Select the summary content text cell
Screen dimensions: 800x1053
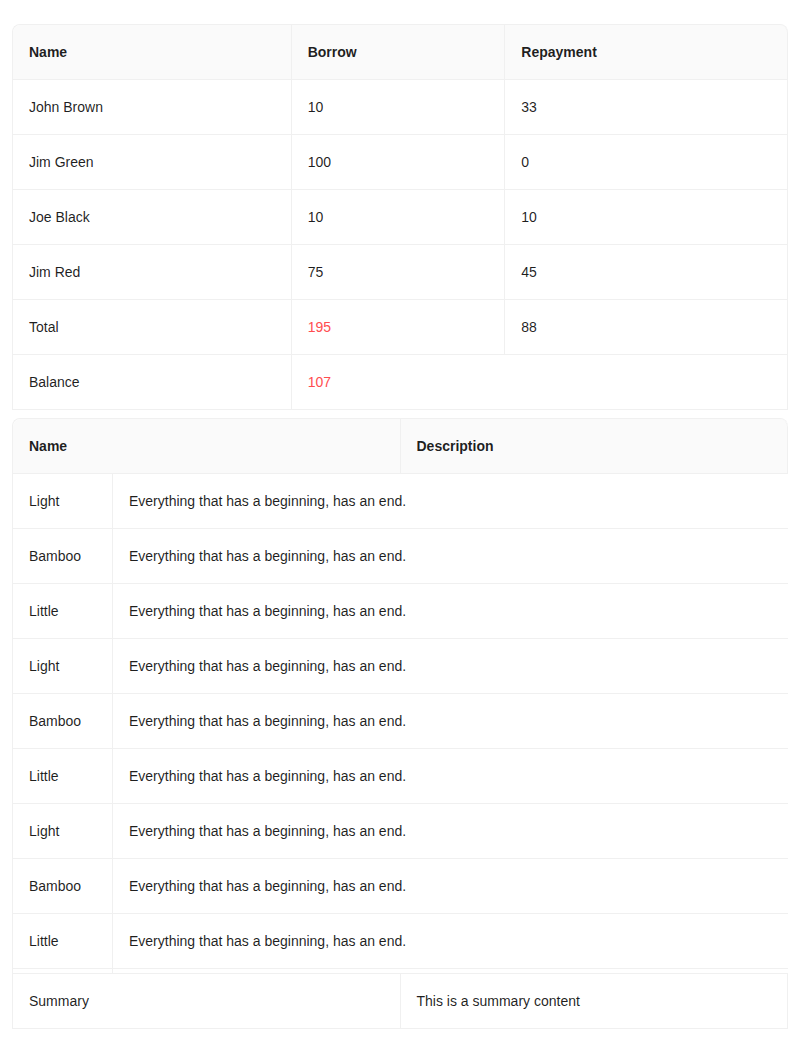(498, 1001)
